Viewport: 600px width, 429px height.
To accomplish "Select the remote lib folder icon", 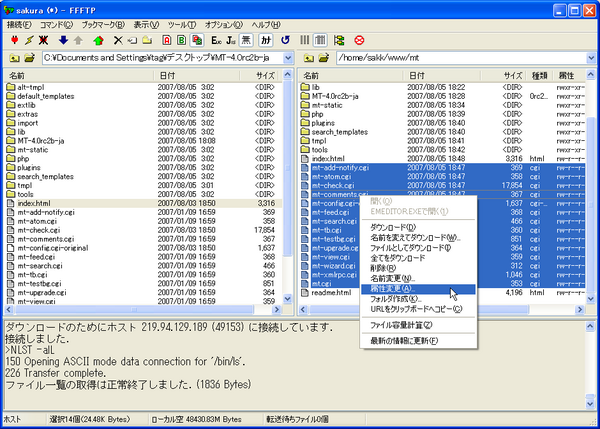I will click(x=305, y=87).
